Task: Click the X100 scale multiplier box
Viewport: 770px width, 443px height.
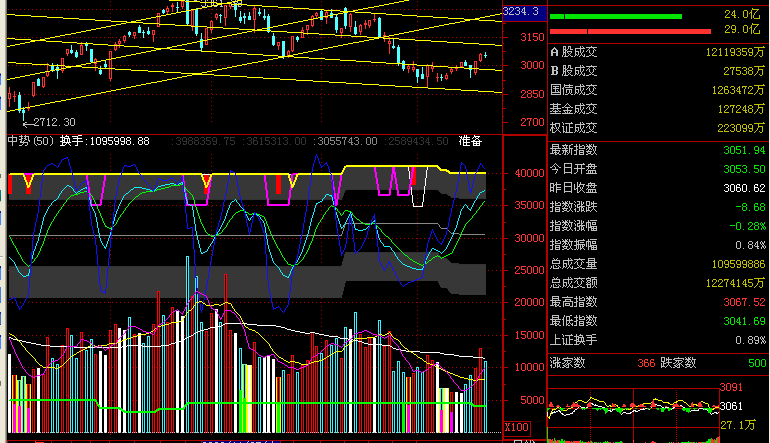Action: click(x=517, y=427)
